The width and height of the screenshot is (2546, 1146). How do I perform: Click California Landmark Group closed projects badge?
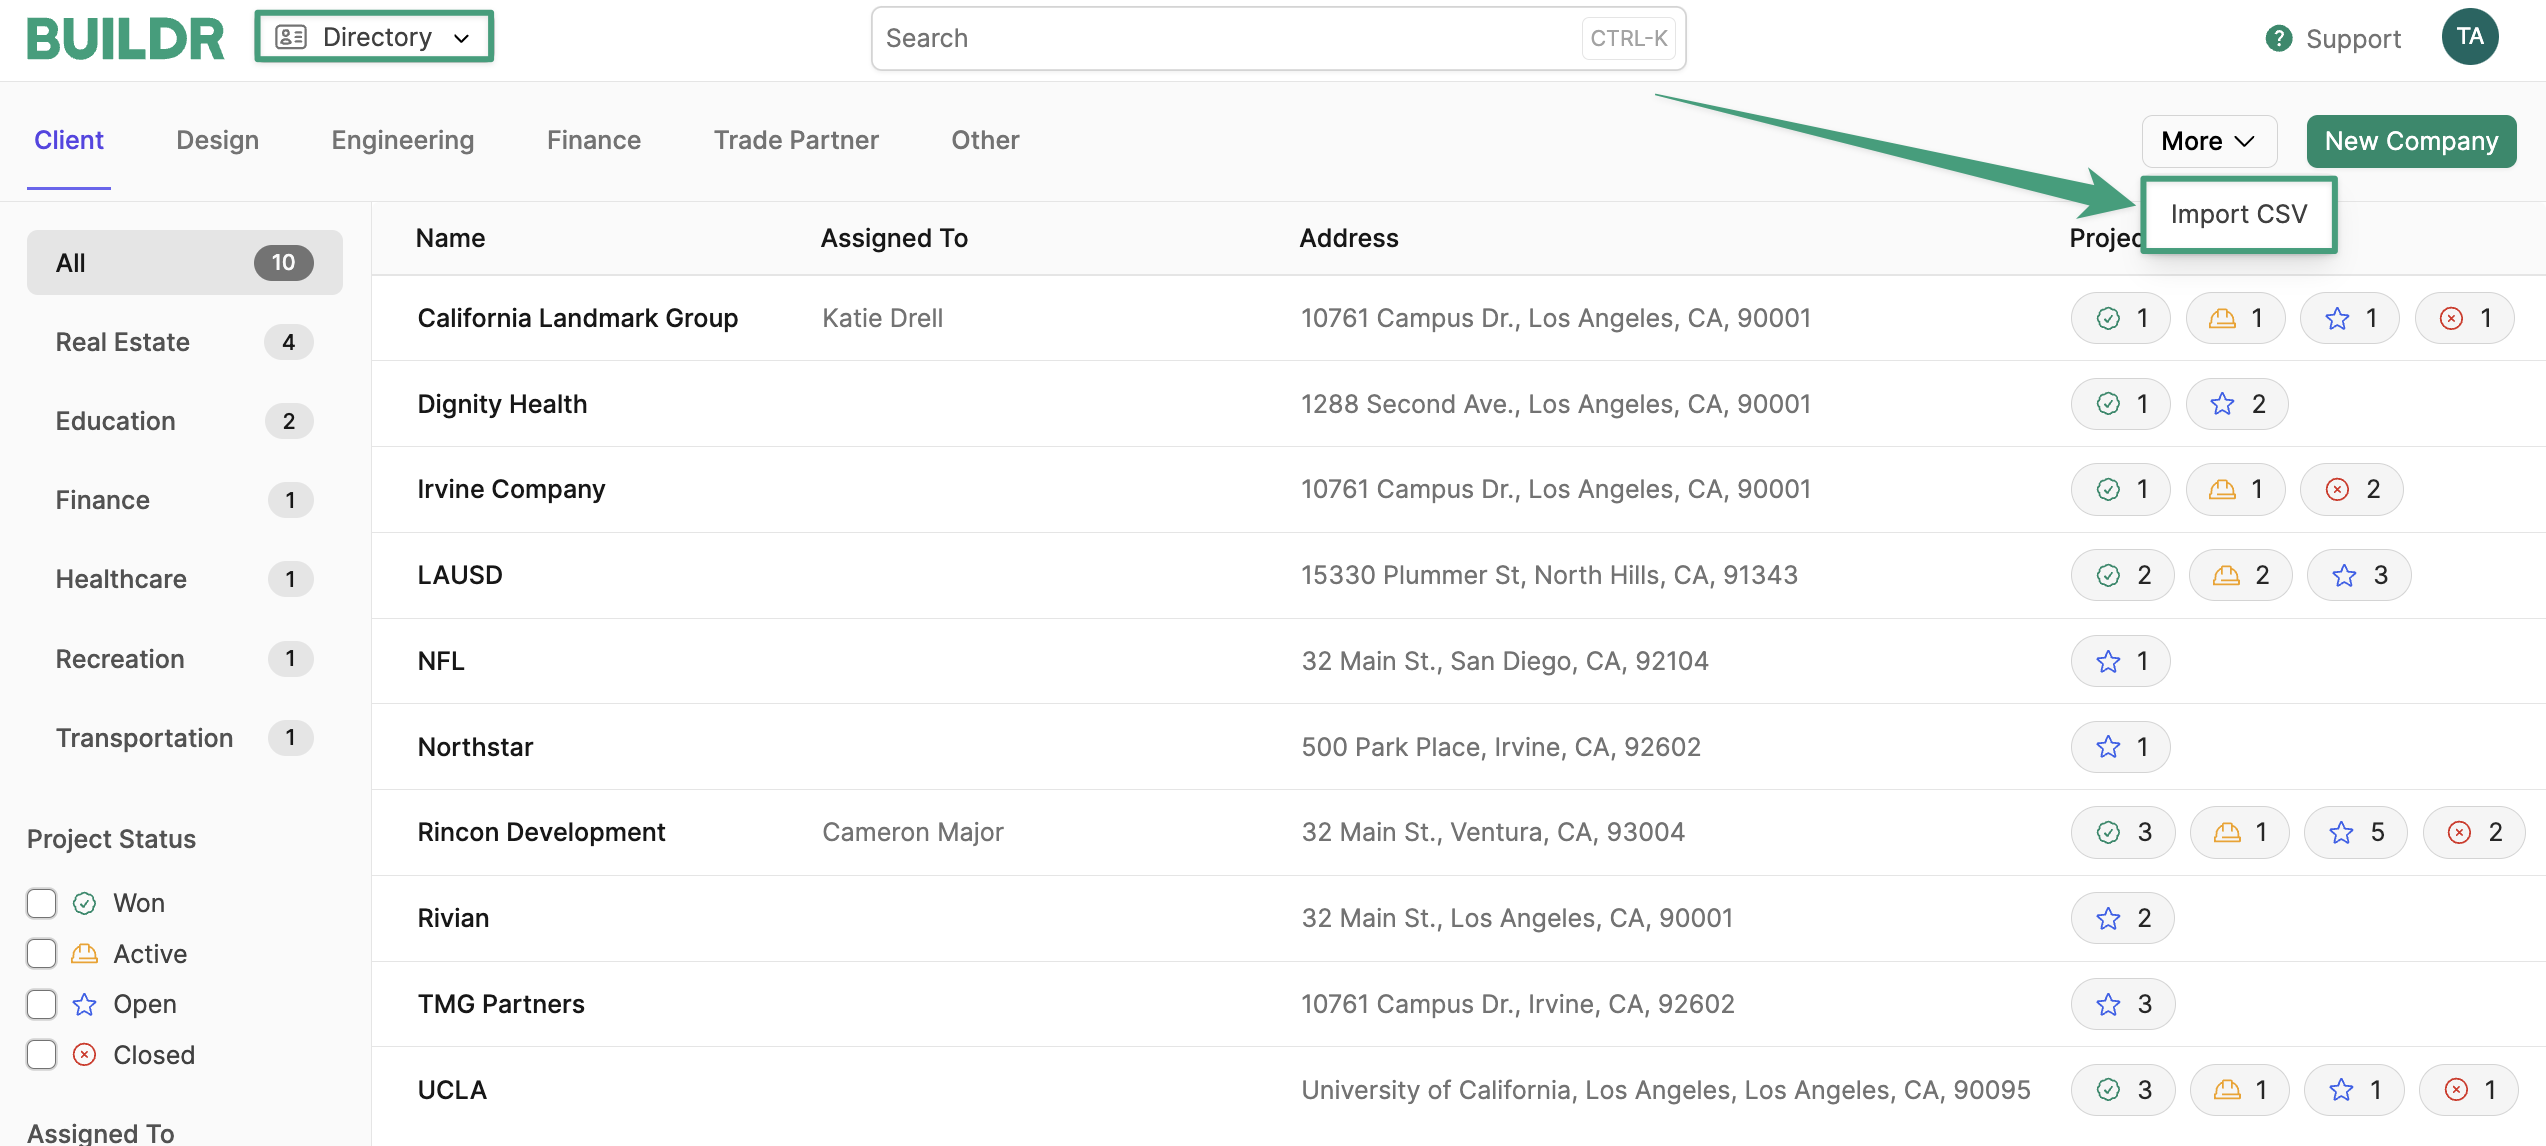click(2464, 318)
